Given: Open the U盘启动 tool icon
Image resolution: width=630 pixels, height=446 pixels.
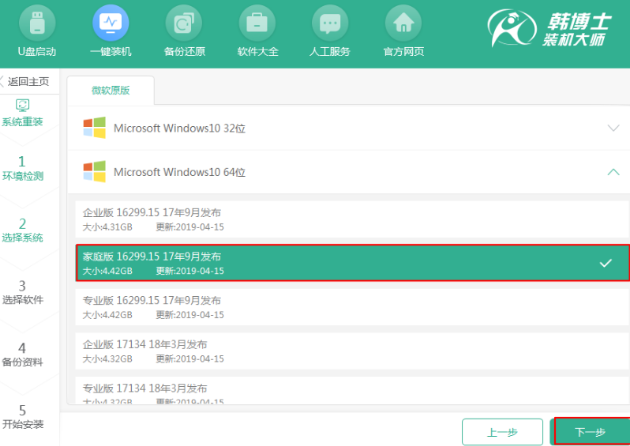Looking at the screenshot, I should [x=37, y=24].
